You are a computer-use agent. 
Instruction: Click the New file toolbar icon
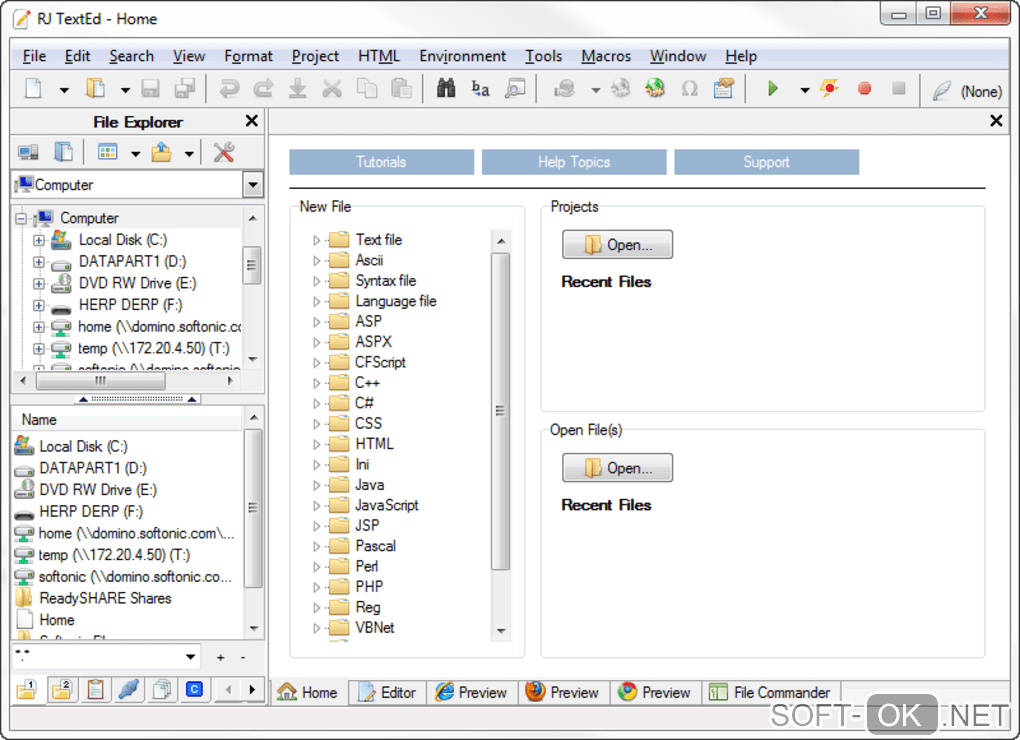(33, 88)
